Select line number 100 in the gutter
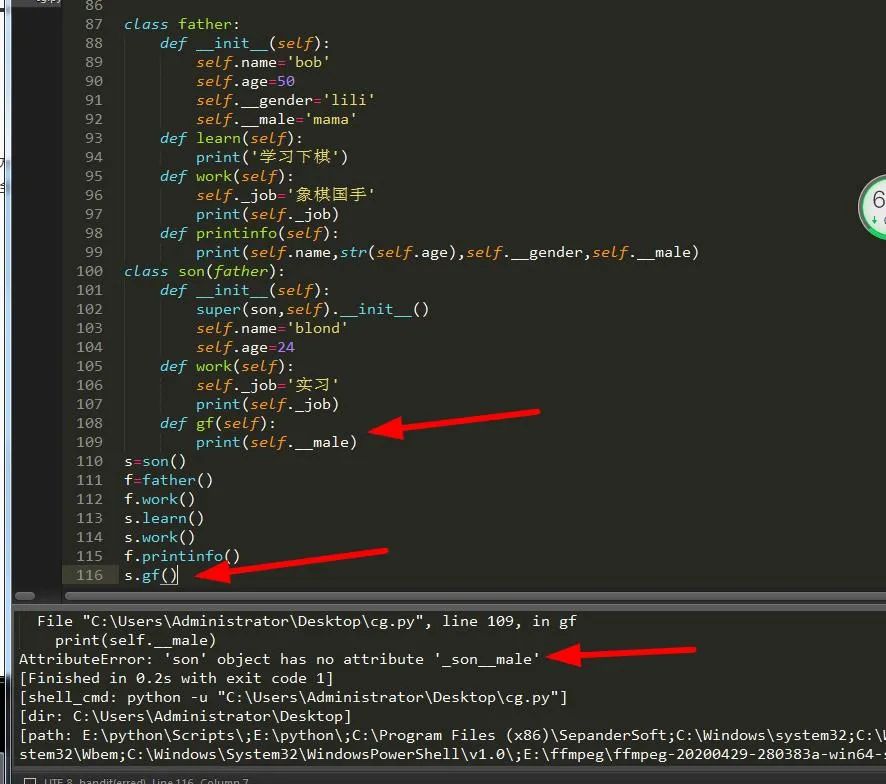This screenshot has width=886, height=784. pos(88,271)
